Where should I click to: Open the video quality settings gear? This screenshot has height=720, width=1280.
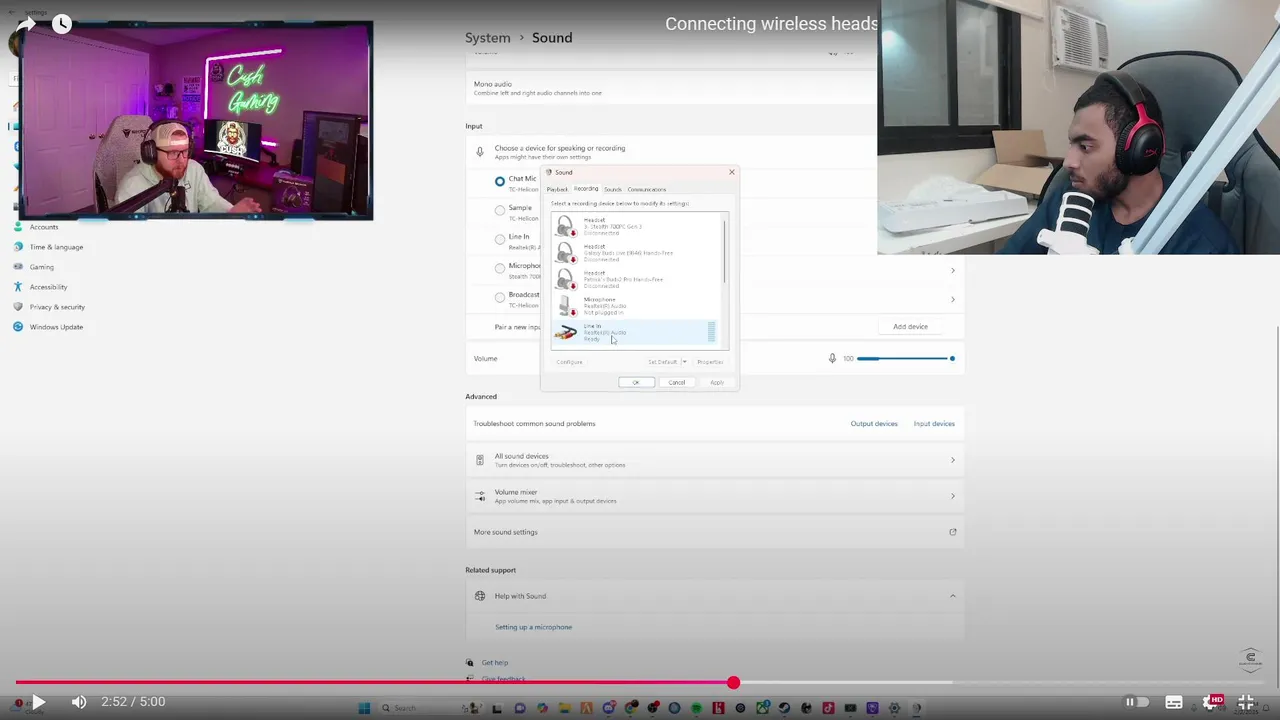click(1212, 702)
